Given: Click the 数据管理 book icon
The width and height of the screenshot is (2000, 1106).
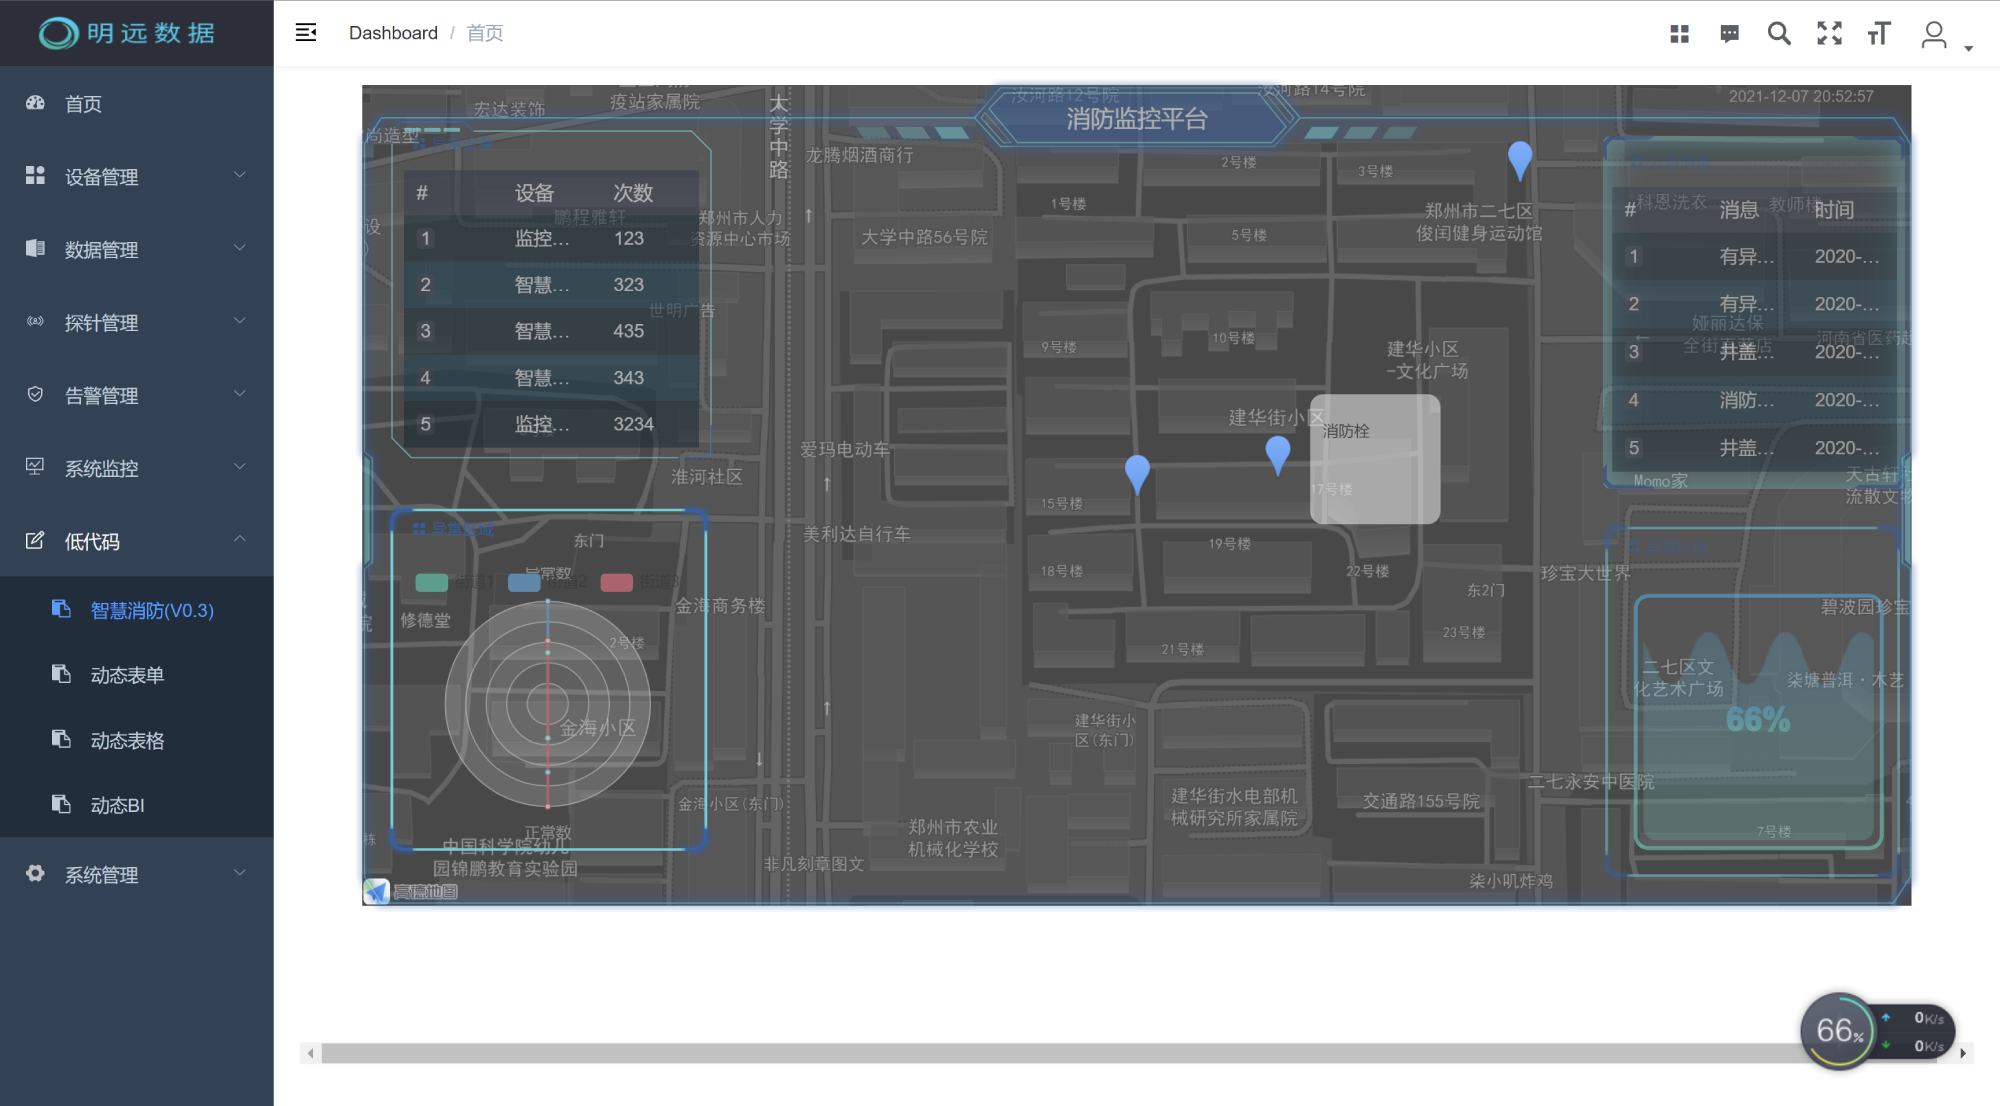Looking at the screenshot, I should pos(35,249).
